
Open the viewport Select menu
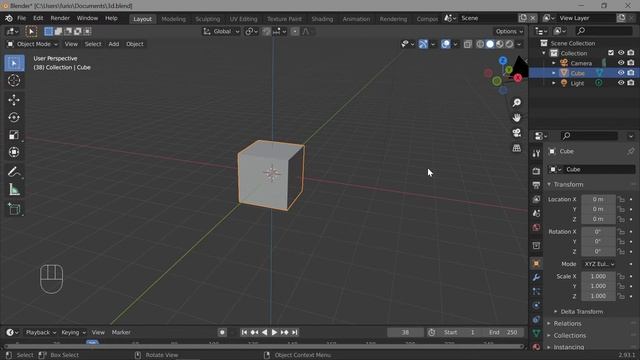[x=93, y=44]
